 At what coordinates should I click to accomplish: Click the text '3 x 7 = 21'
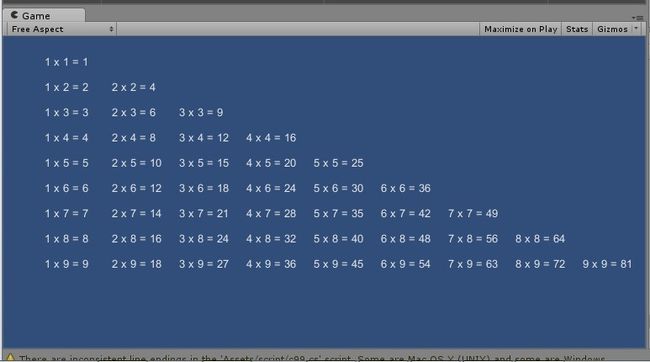(204, 214)
